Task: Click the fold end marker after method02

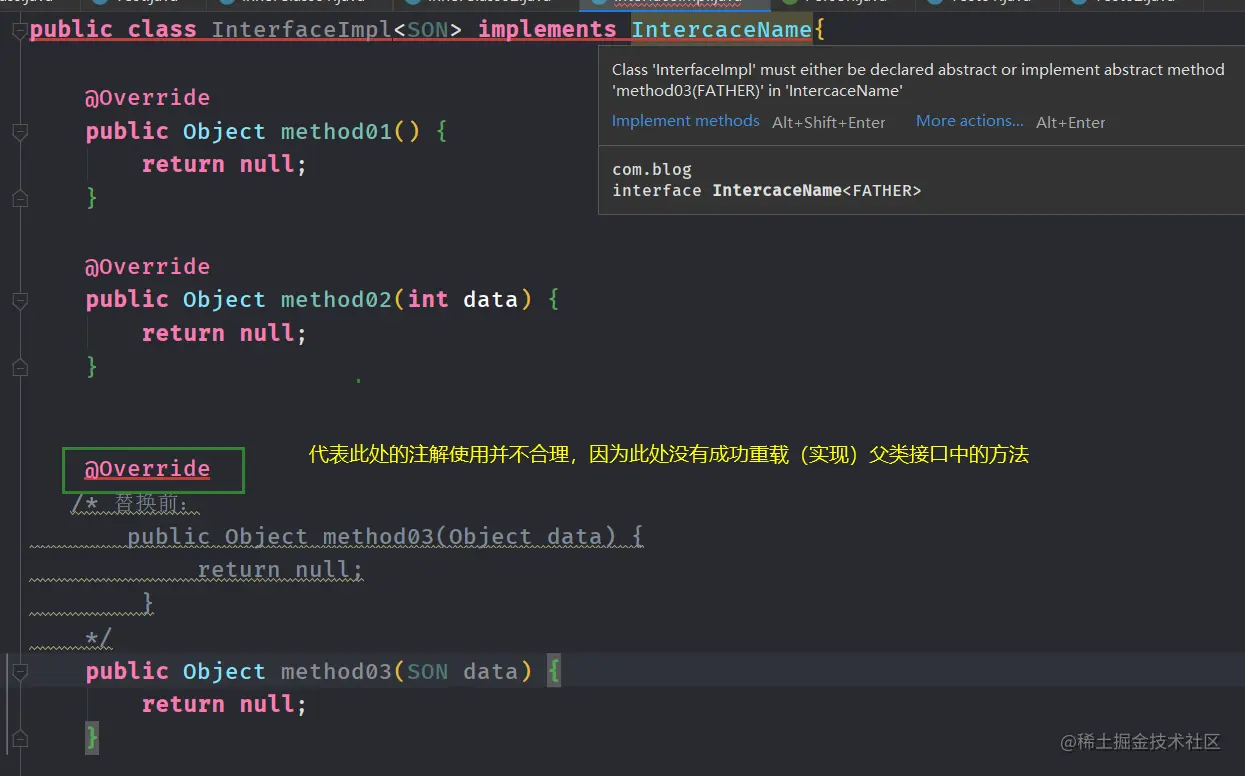Action: 19,367
